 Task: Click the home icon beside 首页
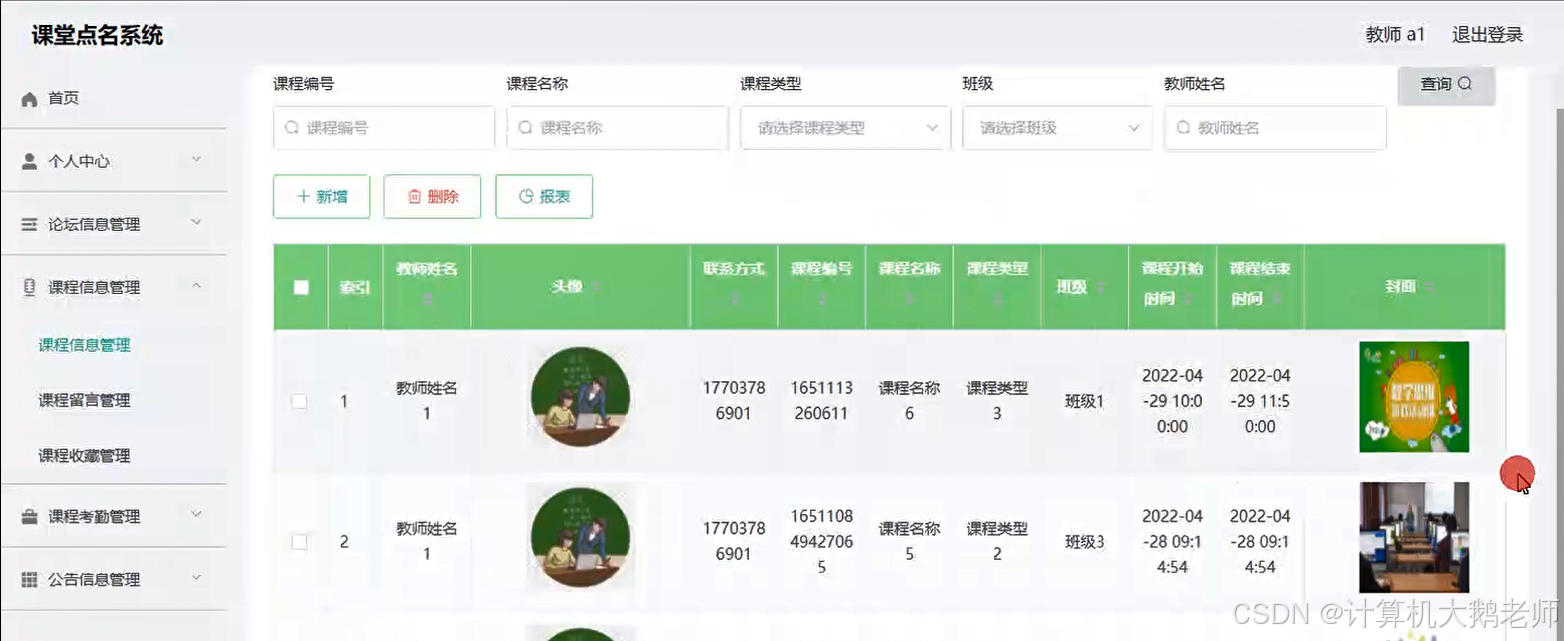[29, 99]
